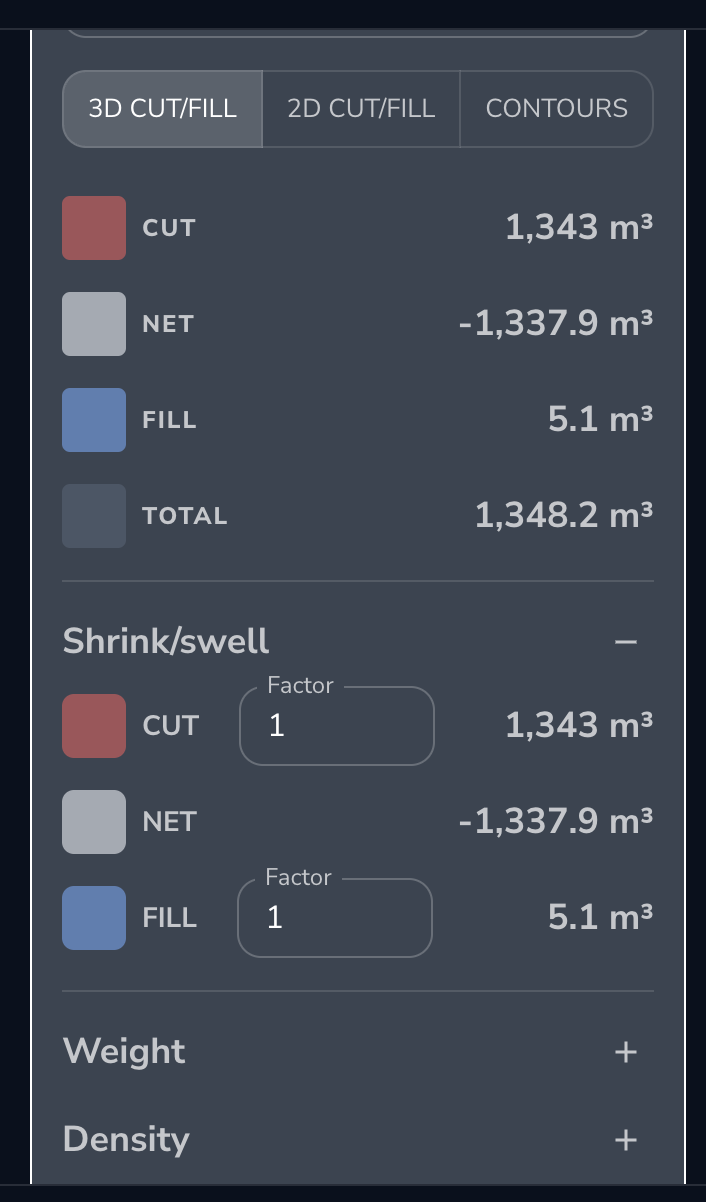This screenshot has height=1202, width=706.
Task: Expand the Density section
Action: pos(626,1138)
